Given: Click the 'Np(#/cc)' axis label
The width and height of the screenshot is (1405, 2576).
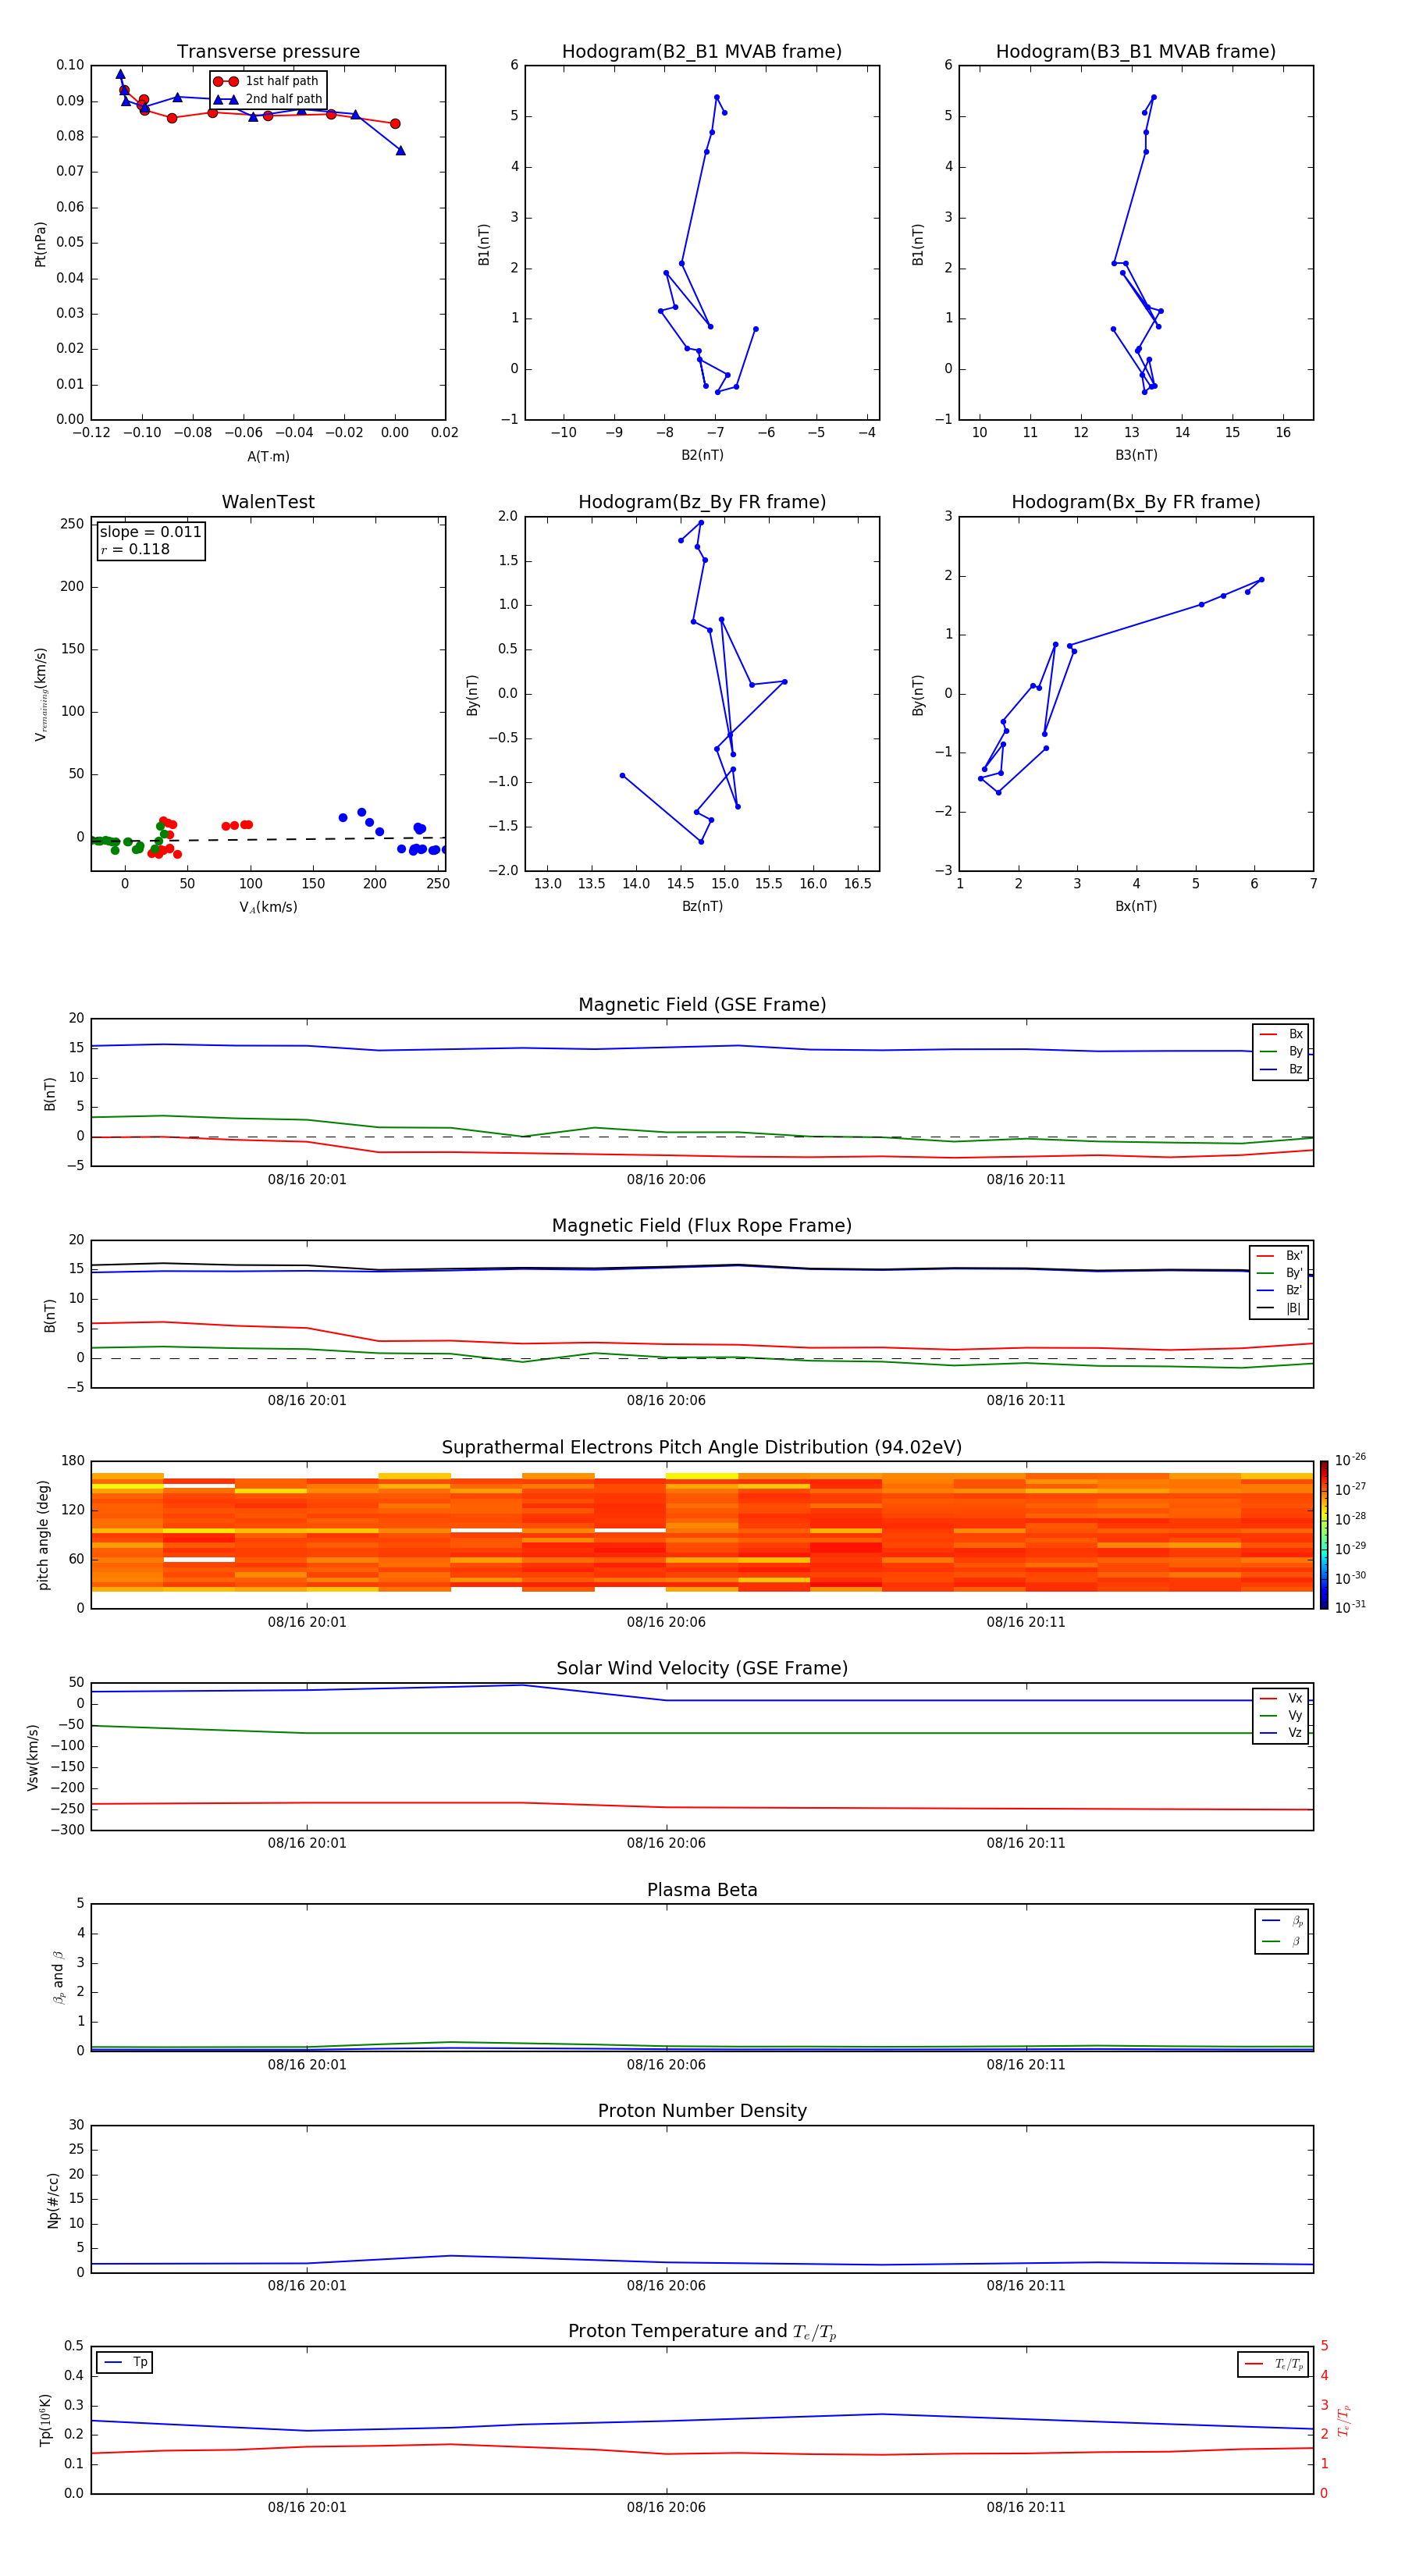Looking at the screenshot, I should point(53,2200).
